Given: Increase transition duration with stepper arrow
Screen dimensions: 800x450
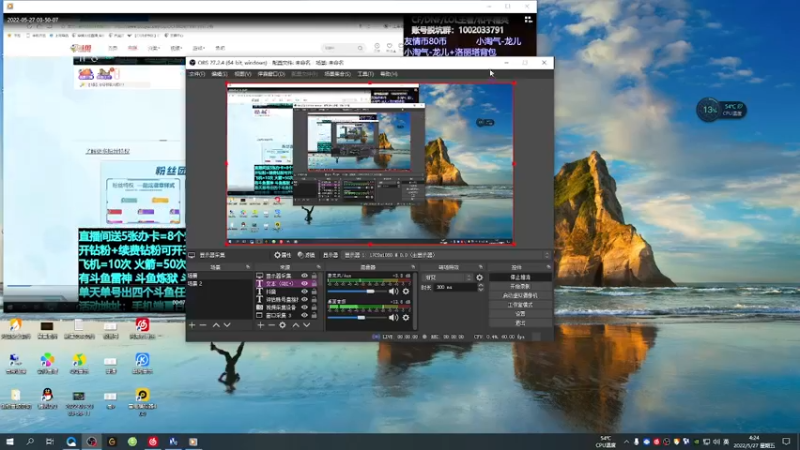Looking at the screenshot, I should tap(480, 286).
